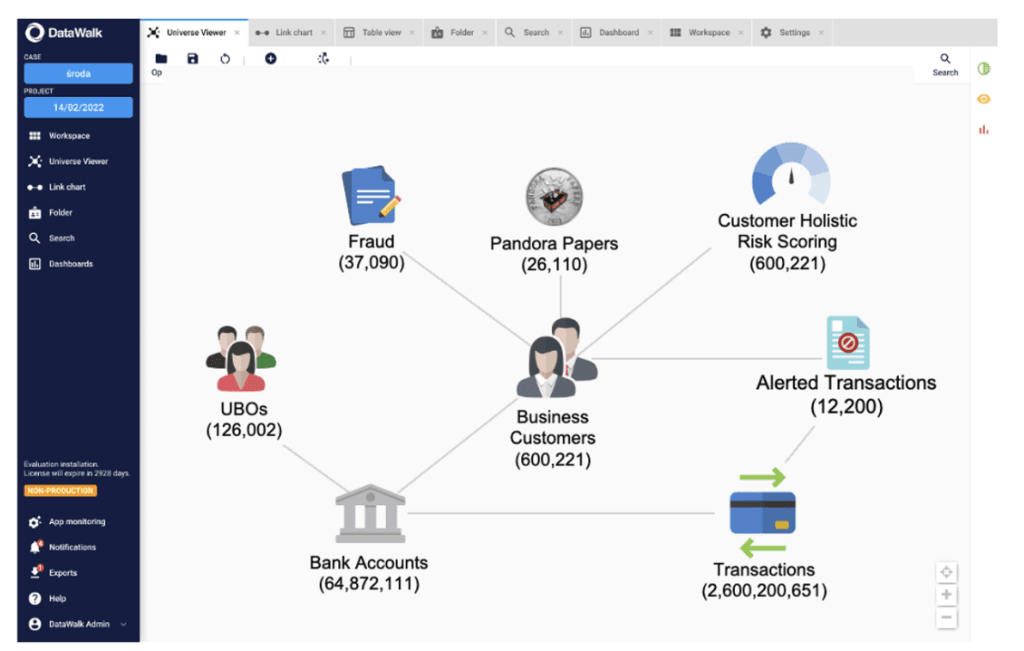1024x651 pixels.
Task: Click the refresh history icon in the toolbar
Action: [x=225, y=59]
